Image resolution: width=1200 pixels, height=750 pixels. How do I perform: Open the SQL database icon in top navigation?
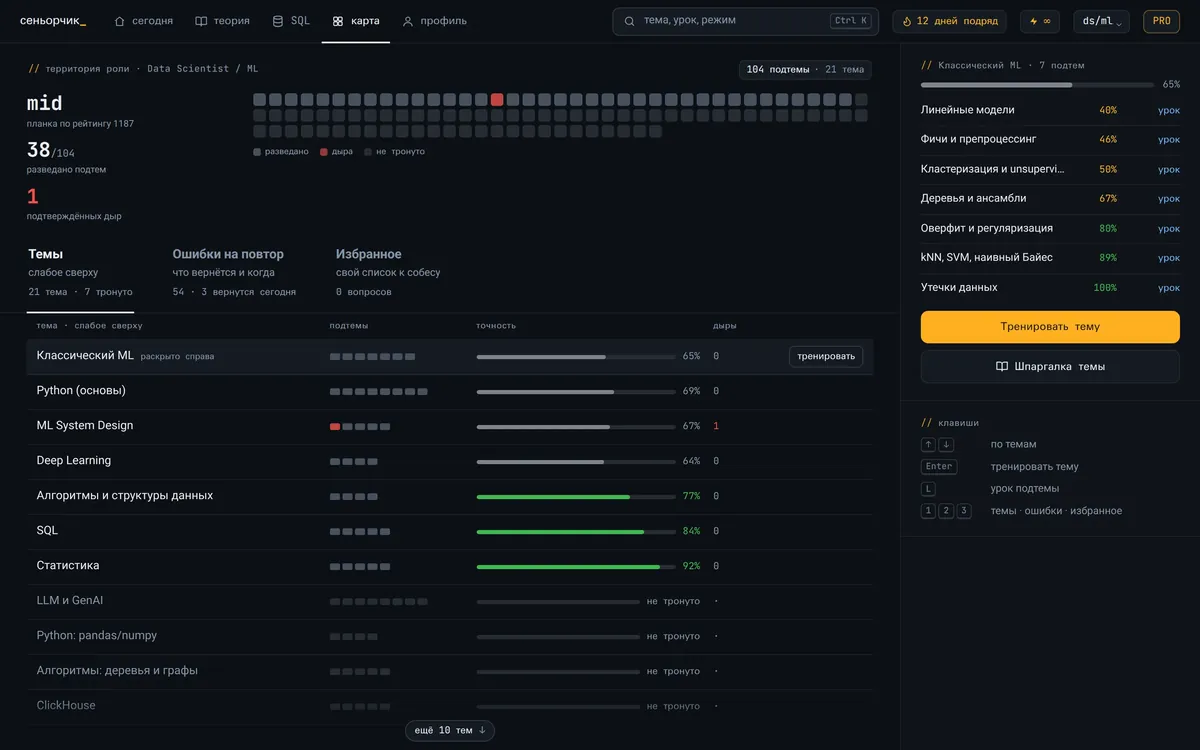point(278,21)
